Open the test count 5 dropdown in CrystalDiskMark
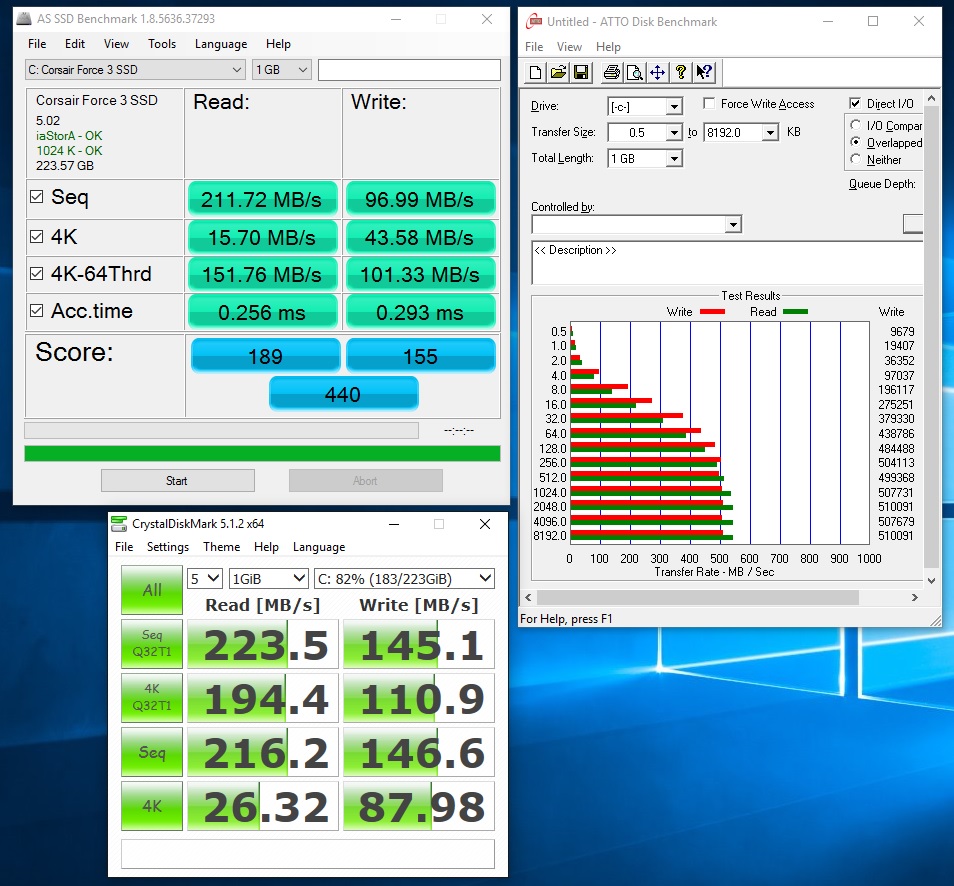 coord(204,578)
